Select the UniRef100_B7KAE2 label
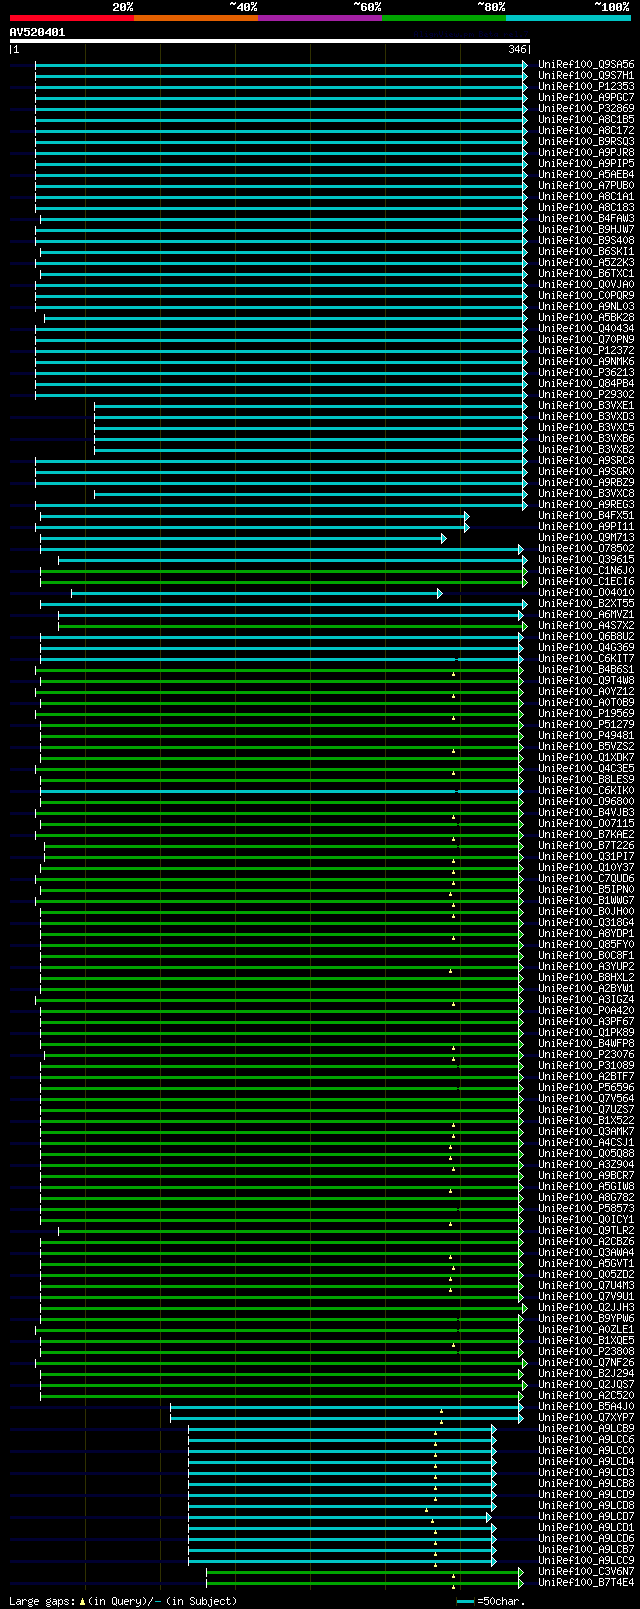The width and height of the screenshot is (640, 1609). [586, 835]
